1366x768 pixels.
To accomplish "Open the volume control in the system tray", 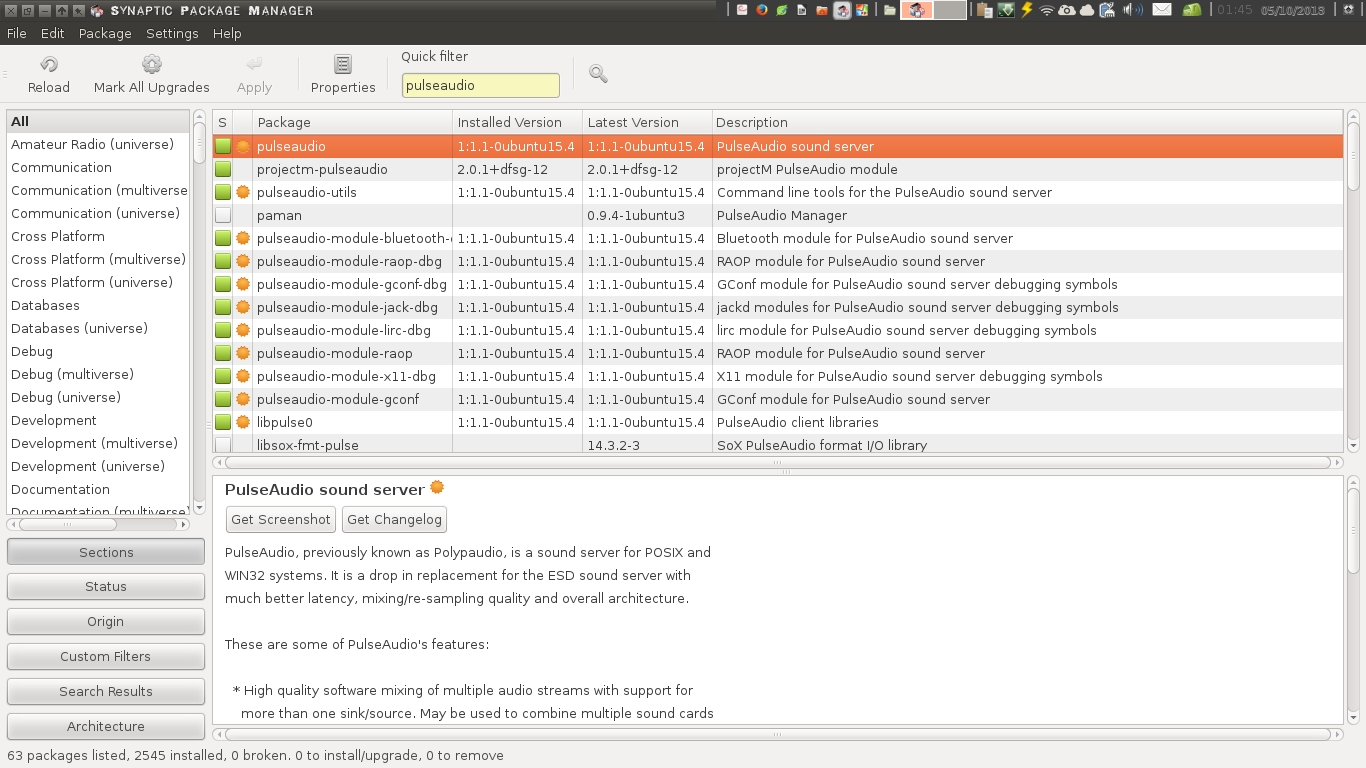I will (1133, 10).
